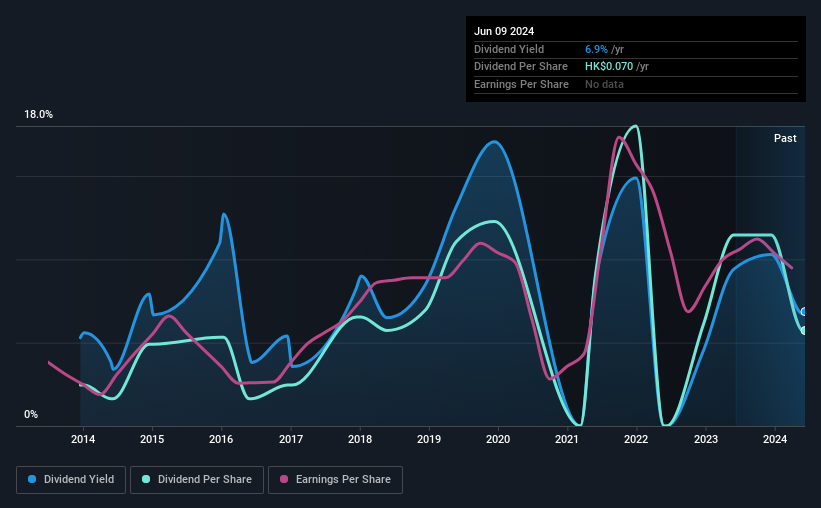Click the teal Dividend Per Share legend dot

point(146,479)
